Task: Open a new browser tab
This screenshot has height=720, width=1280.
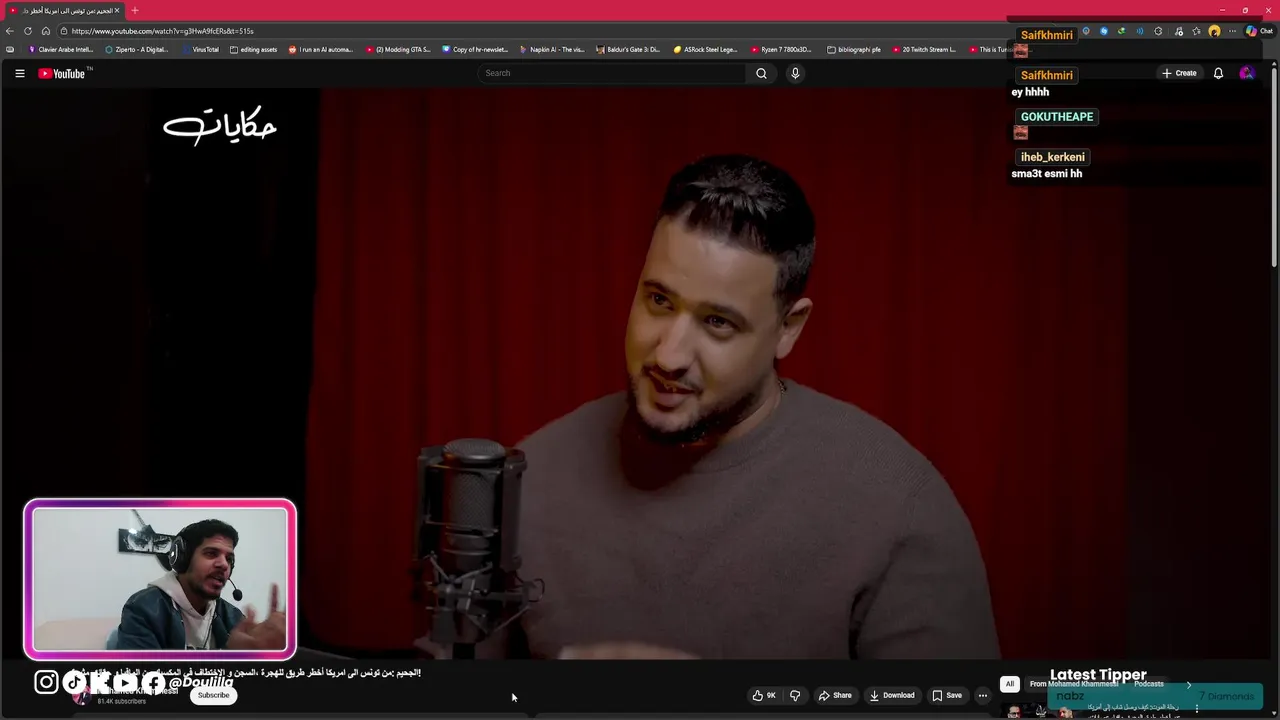Action: [135, 10]
